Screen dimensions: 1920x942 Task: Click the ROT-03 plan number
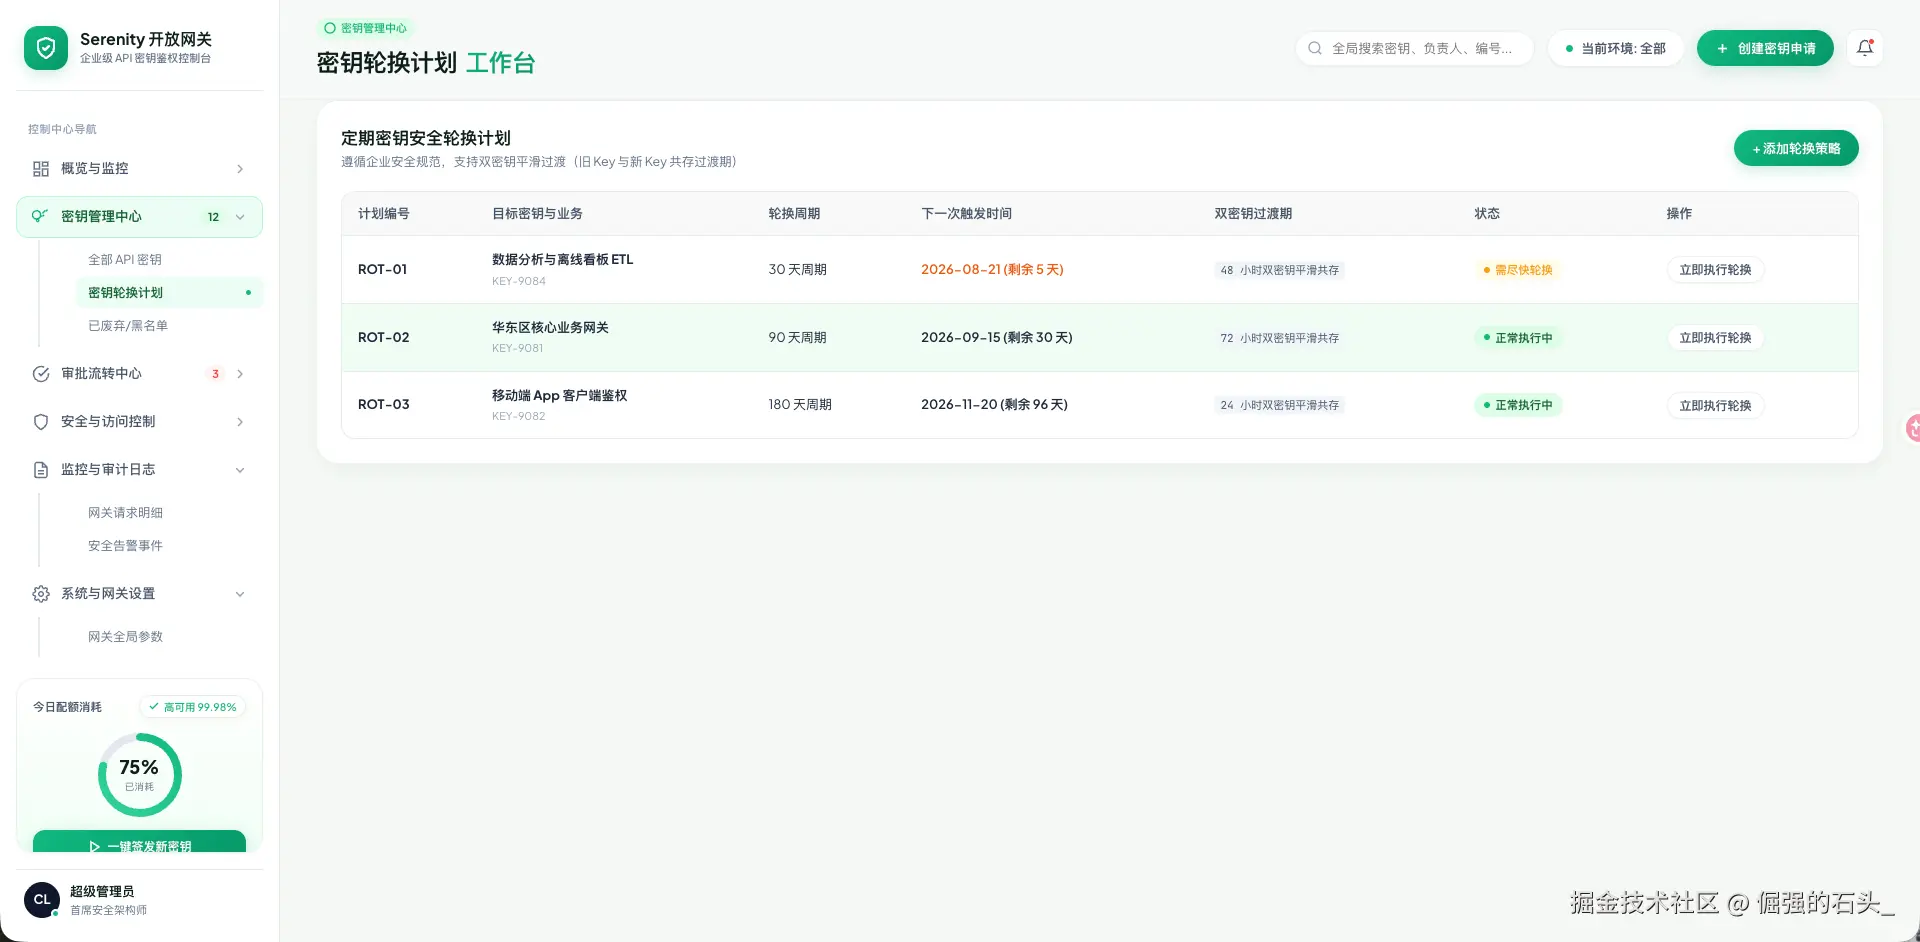pyautogui.click(x=383, y=405)
